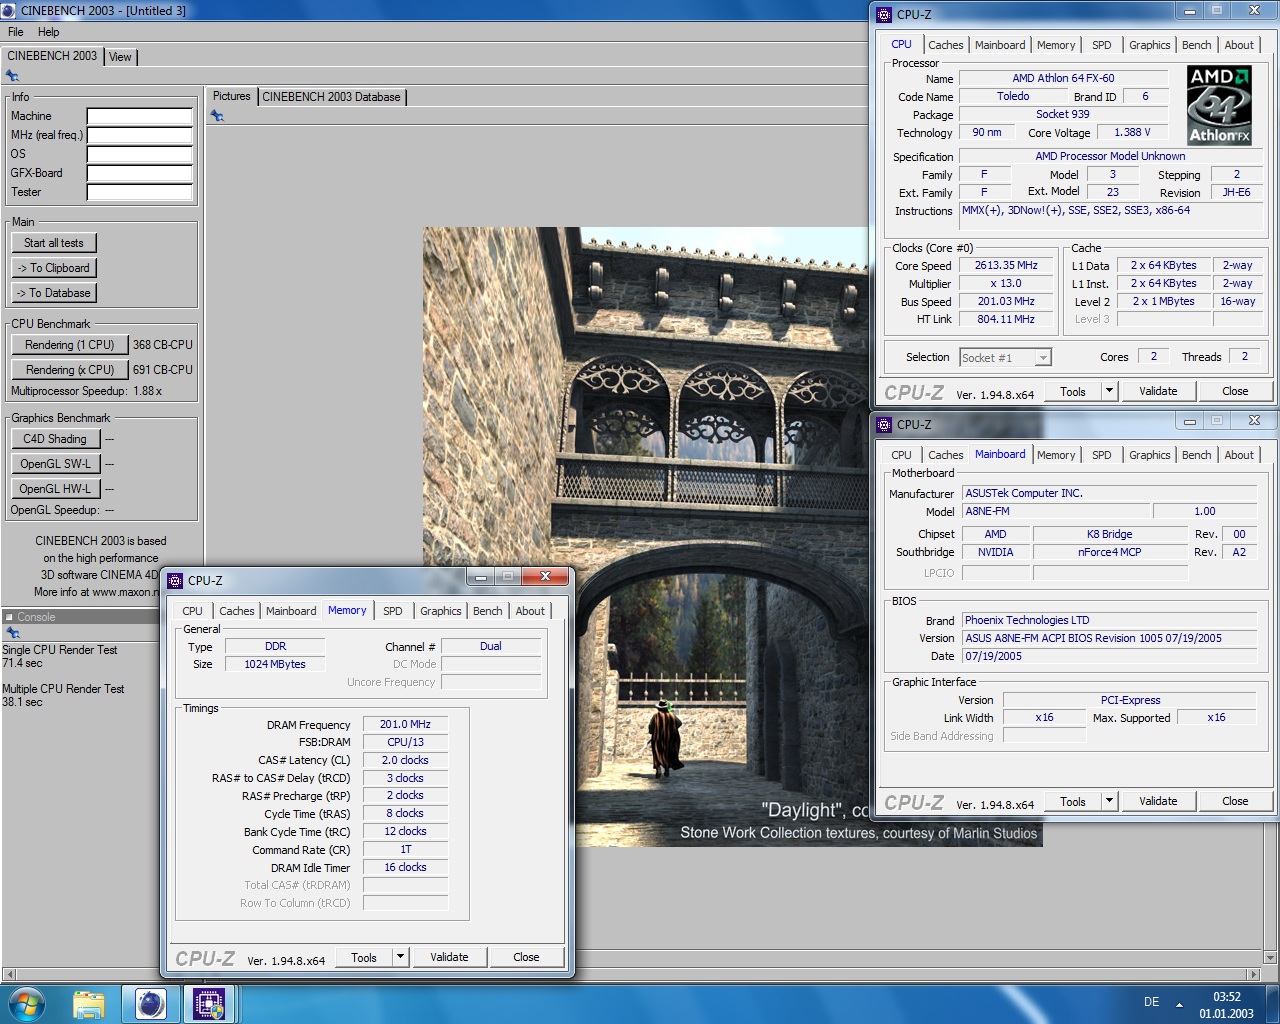Click the MHz (real freq.) field
Viewport: 1280px width, 1024px height.
pyautogui.click(x=139, y=135)
